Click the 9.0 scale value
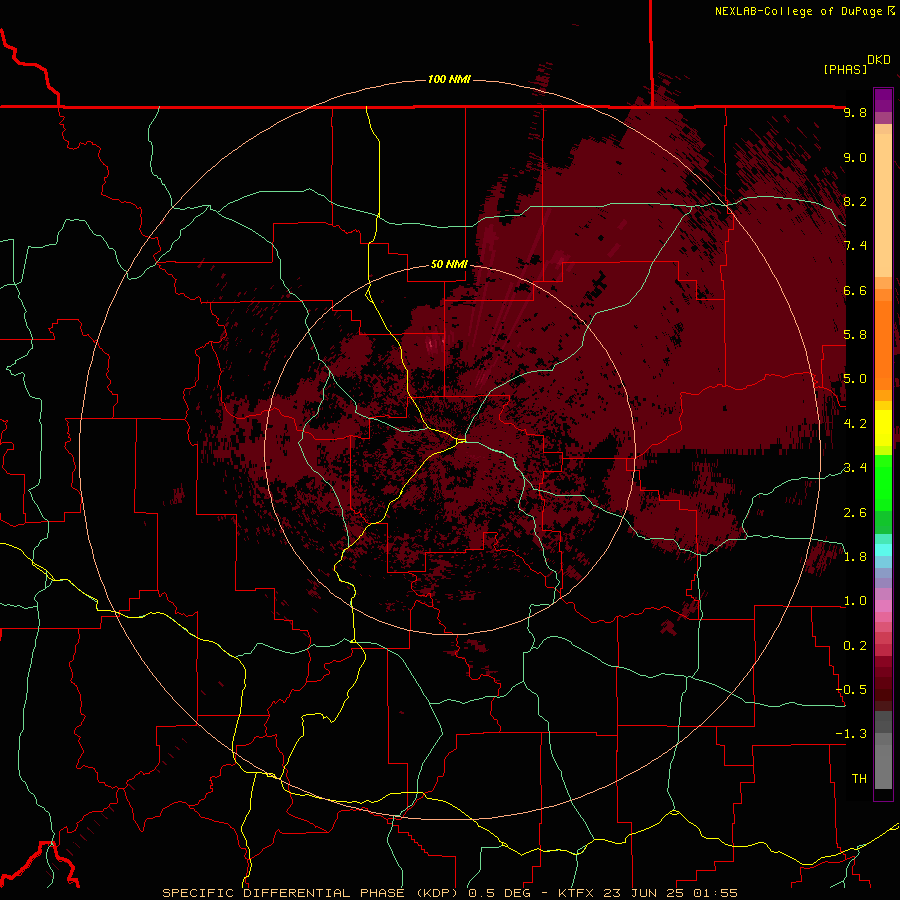The image size is (900, 900). [855, 158]
